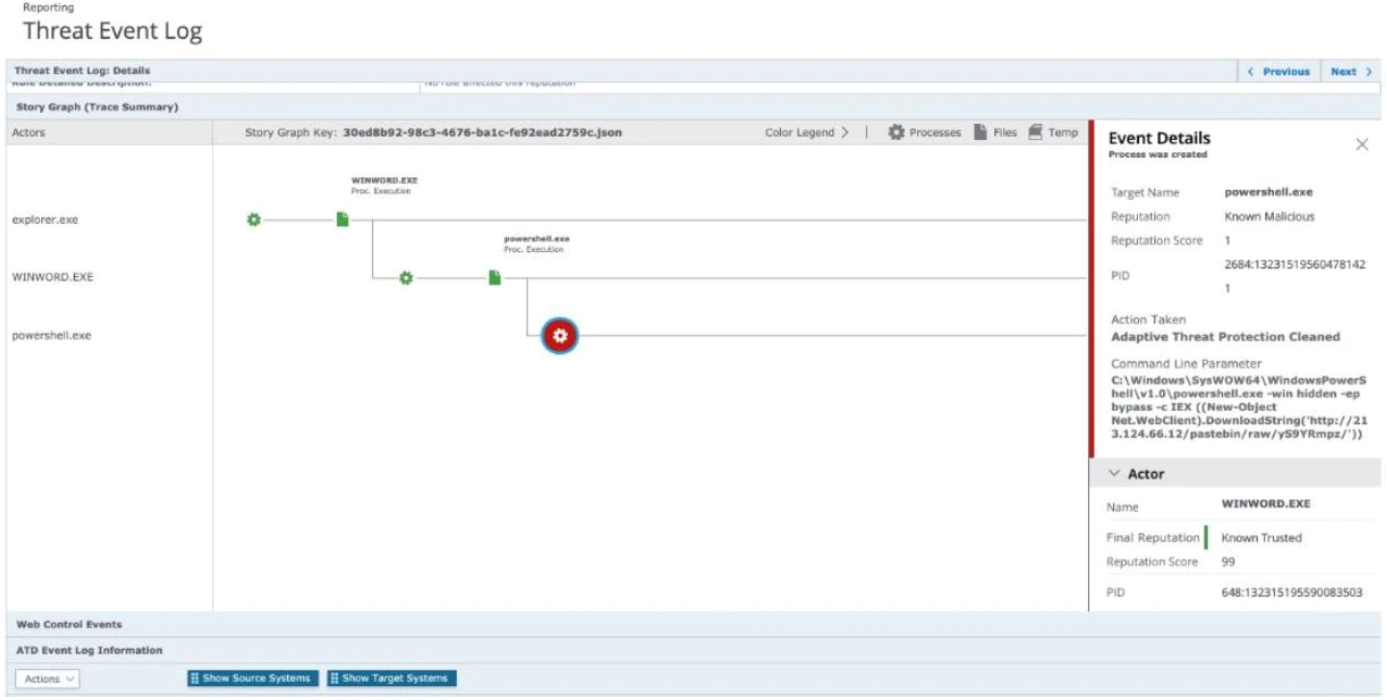Select explorer.exe in Actors list

[x=45, y=220]
